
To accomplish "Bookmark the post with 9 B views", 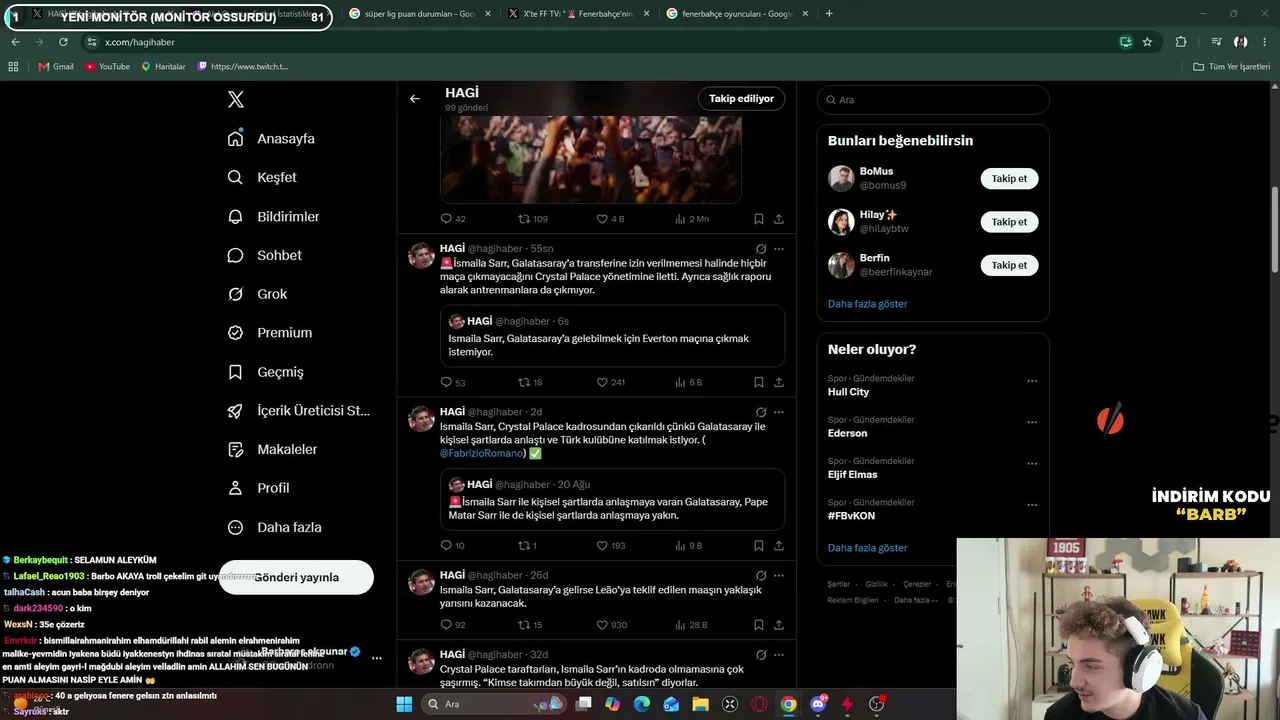I will coord(759,545).
